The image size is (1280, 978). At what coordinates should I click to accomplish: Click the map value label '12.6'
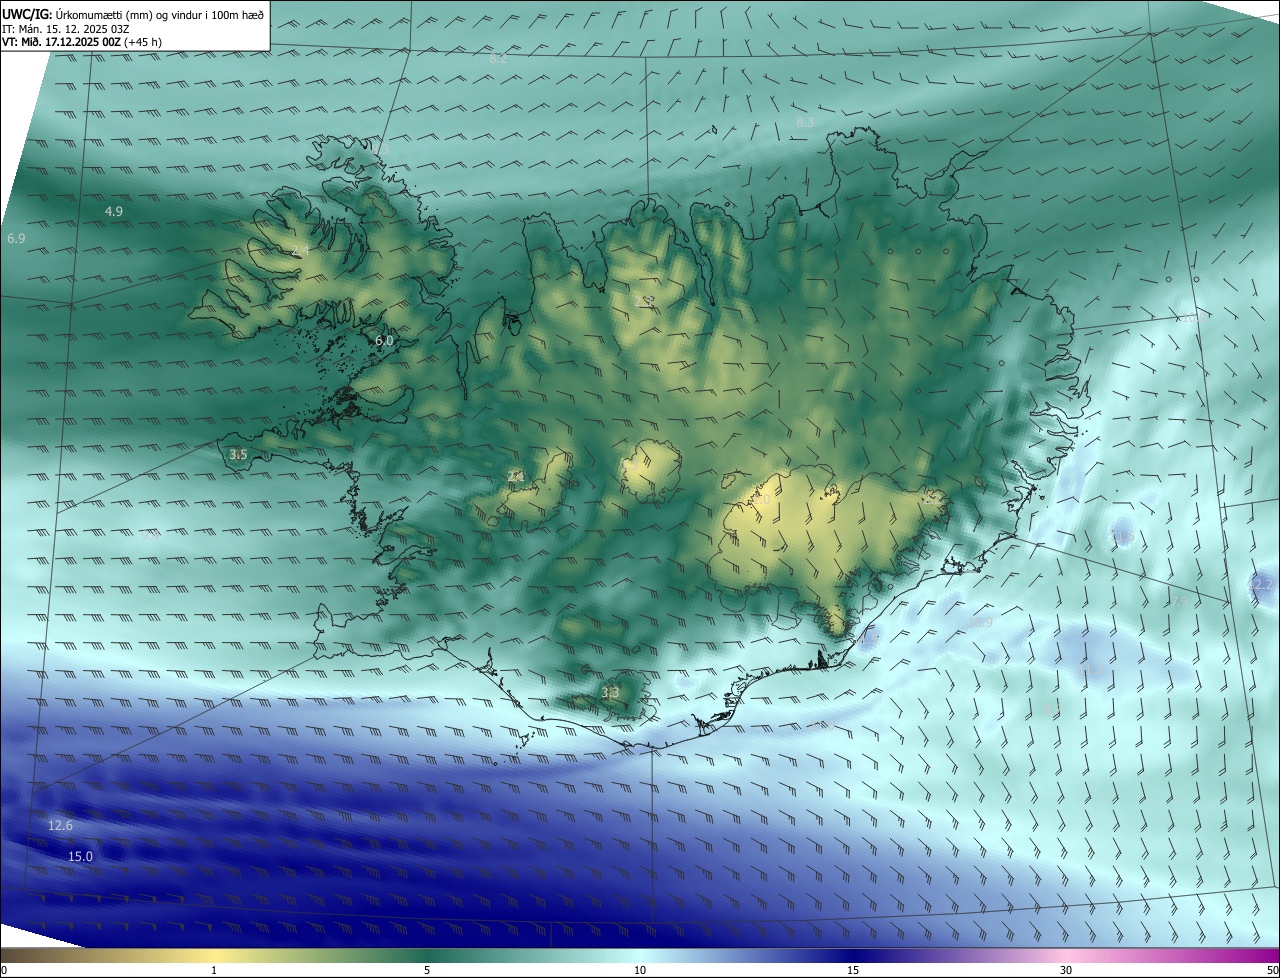coord(60,826)
